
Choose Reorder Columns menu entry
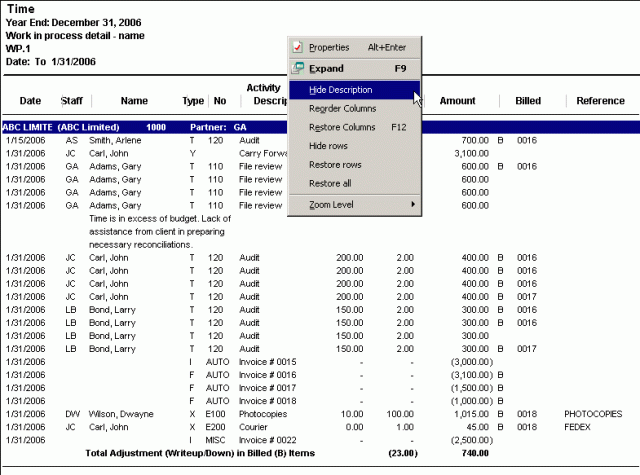tap(343, 108)
